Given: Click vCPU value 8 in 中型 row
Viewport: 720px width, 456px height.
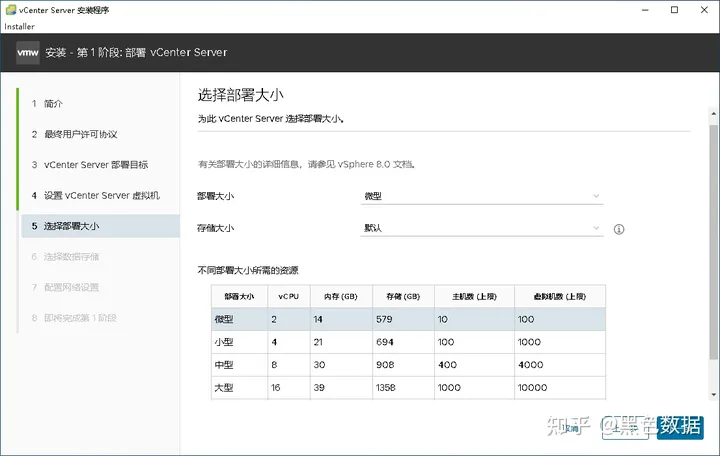Looking at the screenshot, I should tap(274, 365).
